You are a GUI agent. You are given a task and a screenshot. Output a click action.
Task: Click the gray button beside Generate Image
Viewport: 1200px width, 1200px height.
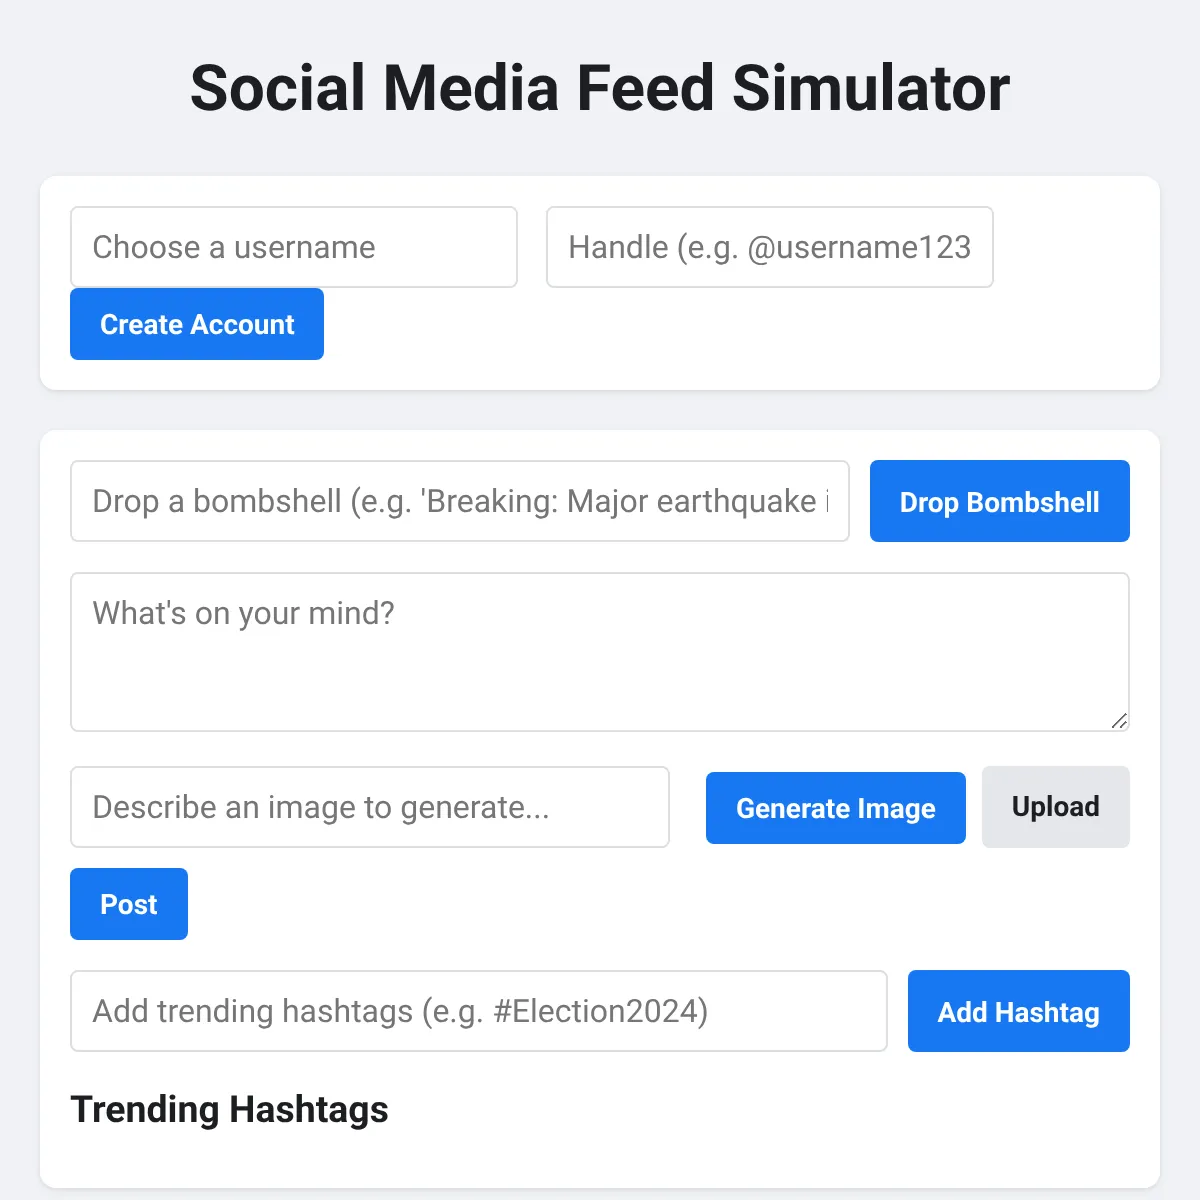tap(1056, 807)
